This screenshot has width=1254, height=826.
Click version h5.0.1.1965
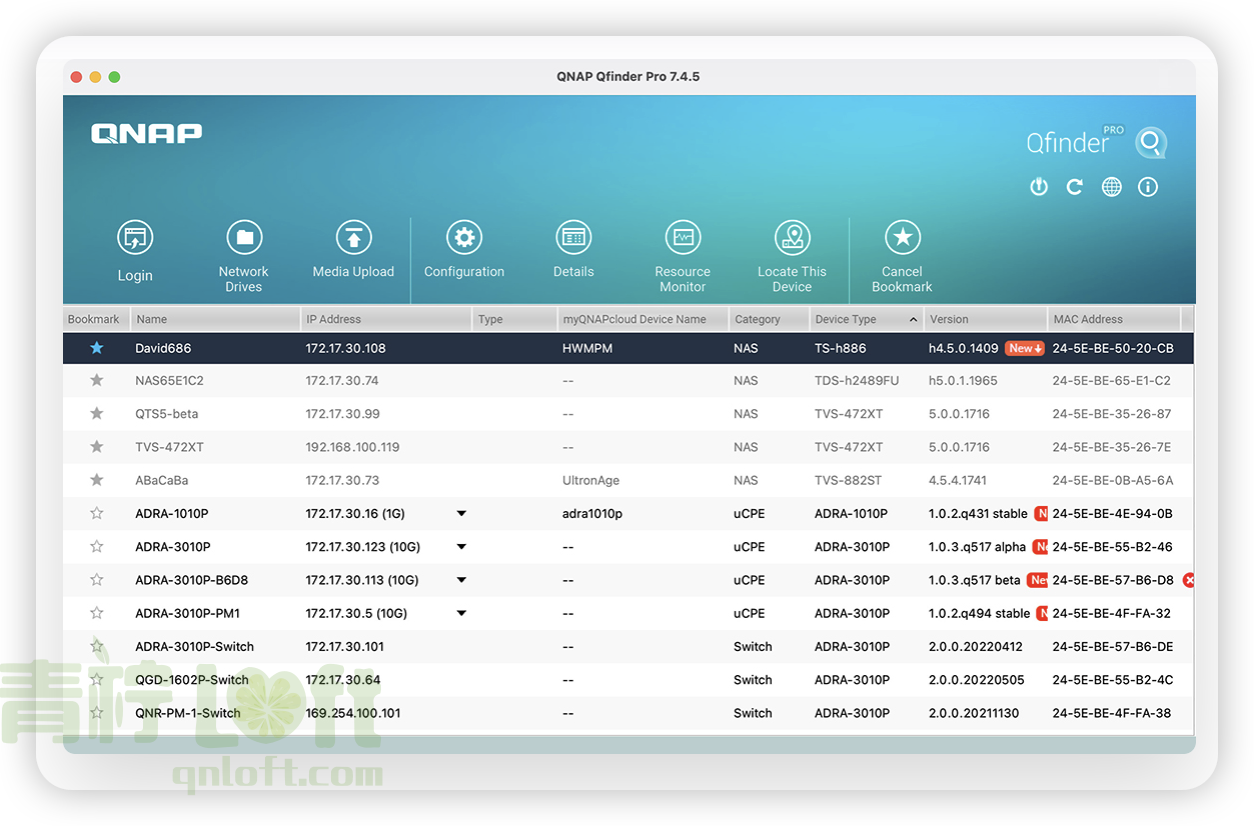point(964,381)
